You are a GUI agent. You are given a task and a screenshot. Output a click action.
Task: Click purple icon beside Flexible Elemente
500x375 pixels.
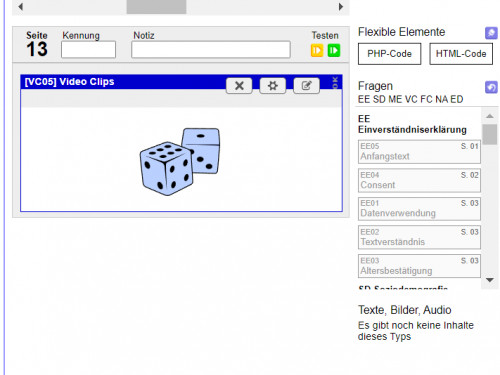tap(491, 33)
